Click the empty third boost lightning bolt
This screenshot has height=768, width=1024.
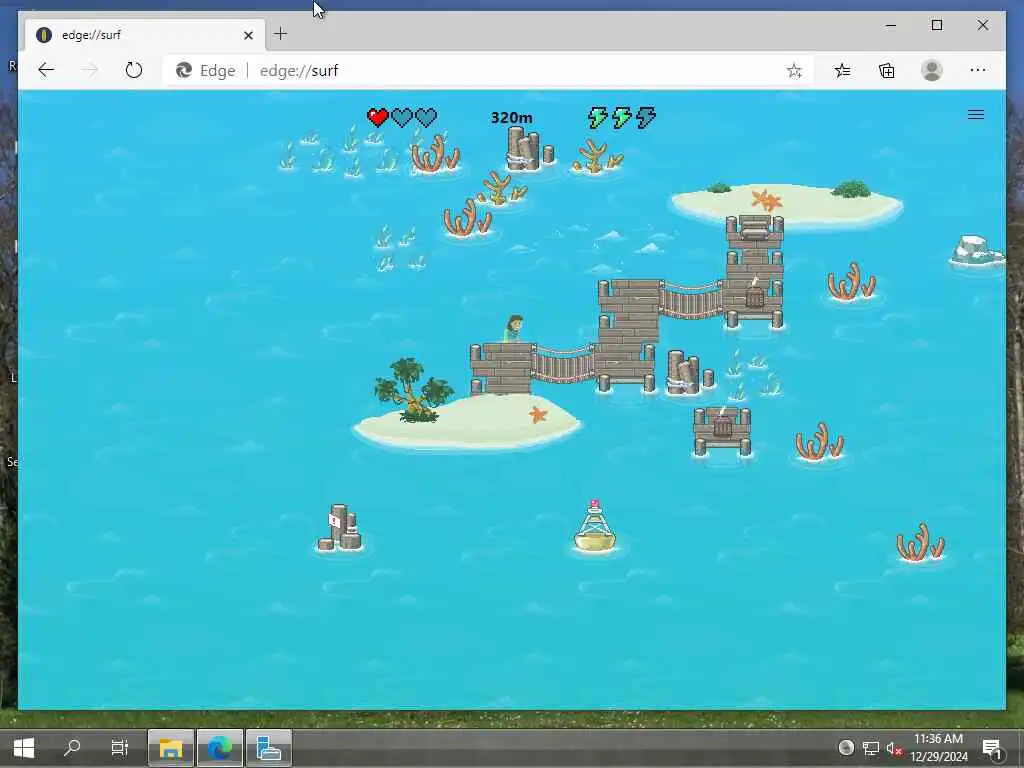[645, 118]
